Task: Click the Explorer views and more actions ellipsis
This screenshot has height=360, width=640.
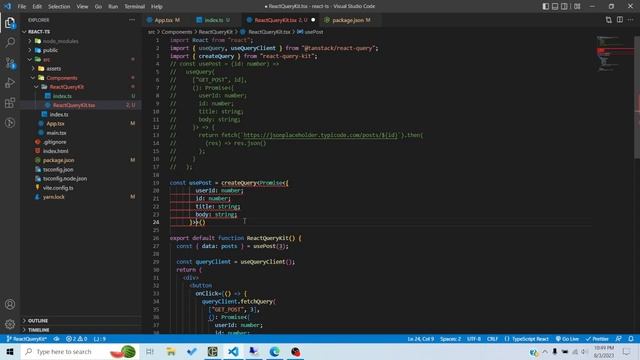Action: [132, 20]
